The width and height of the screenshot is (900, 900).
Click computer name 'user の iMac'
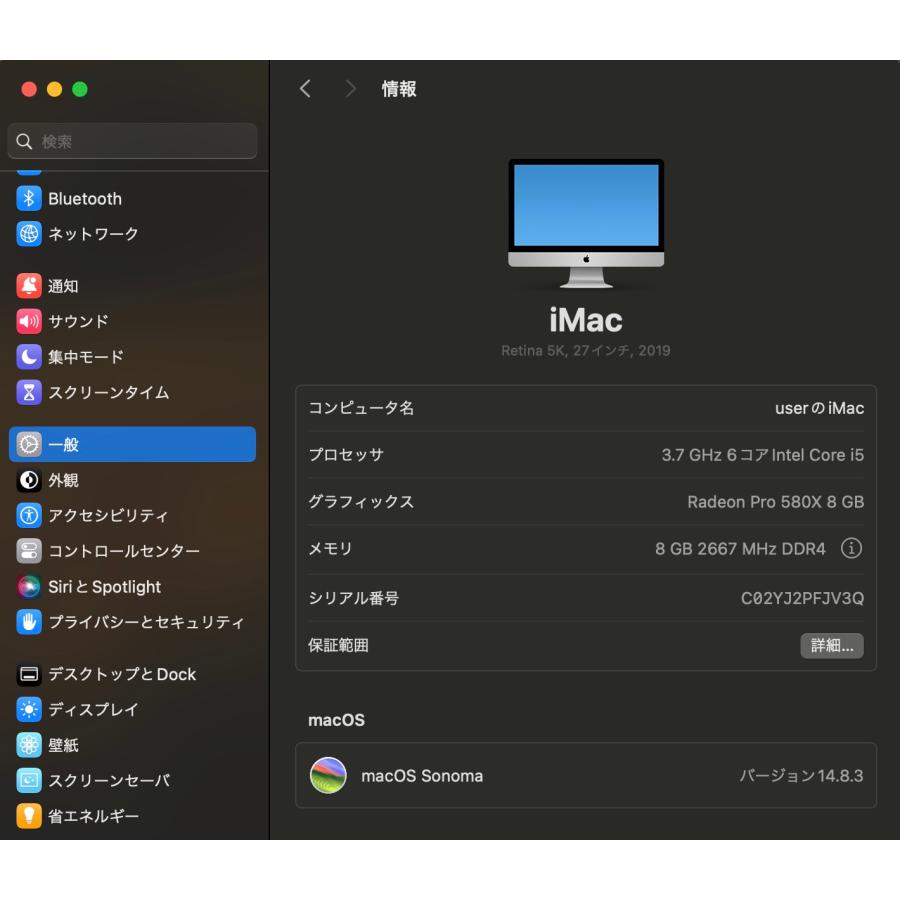[x=819, y=408]
